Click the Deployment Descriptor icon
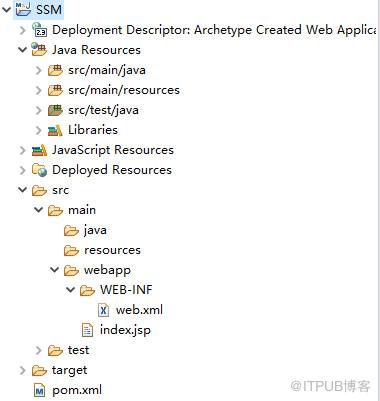Screen dimensions: 380x401 tap(39, 30)
